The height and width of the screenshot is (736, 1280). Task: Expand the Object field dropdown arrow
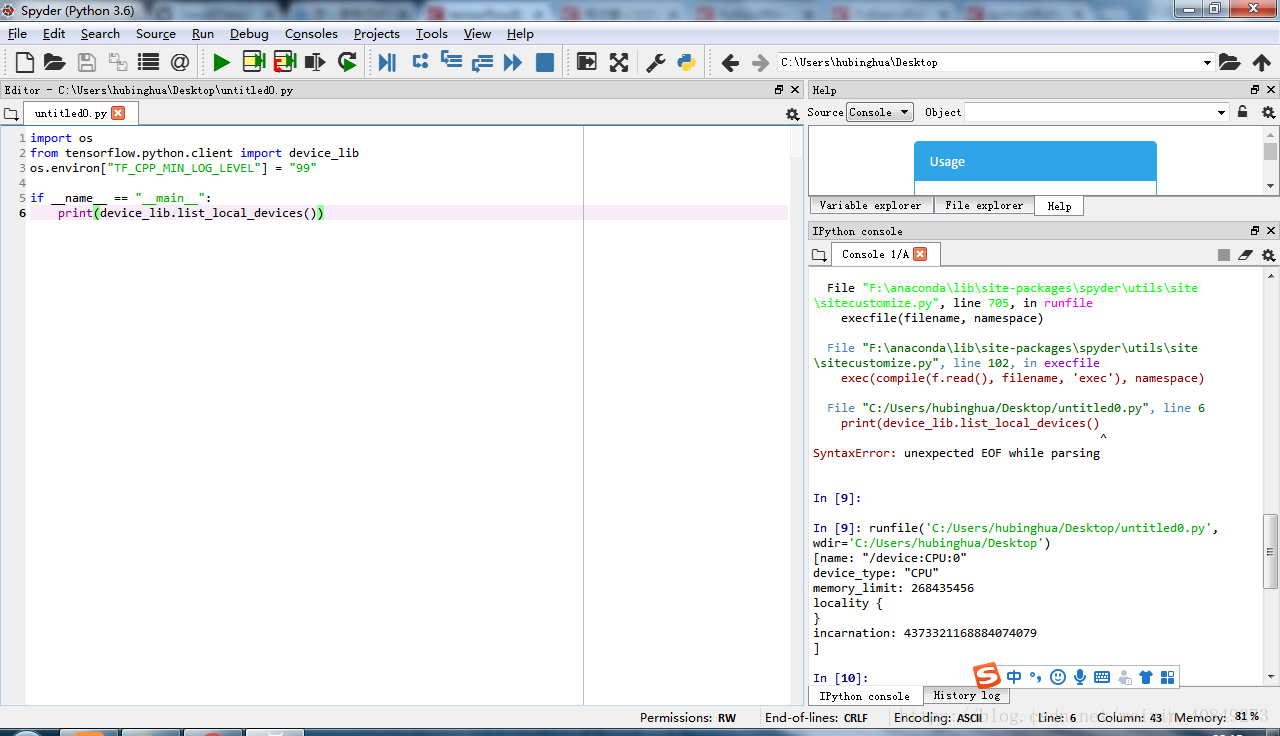(1222, 113)
